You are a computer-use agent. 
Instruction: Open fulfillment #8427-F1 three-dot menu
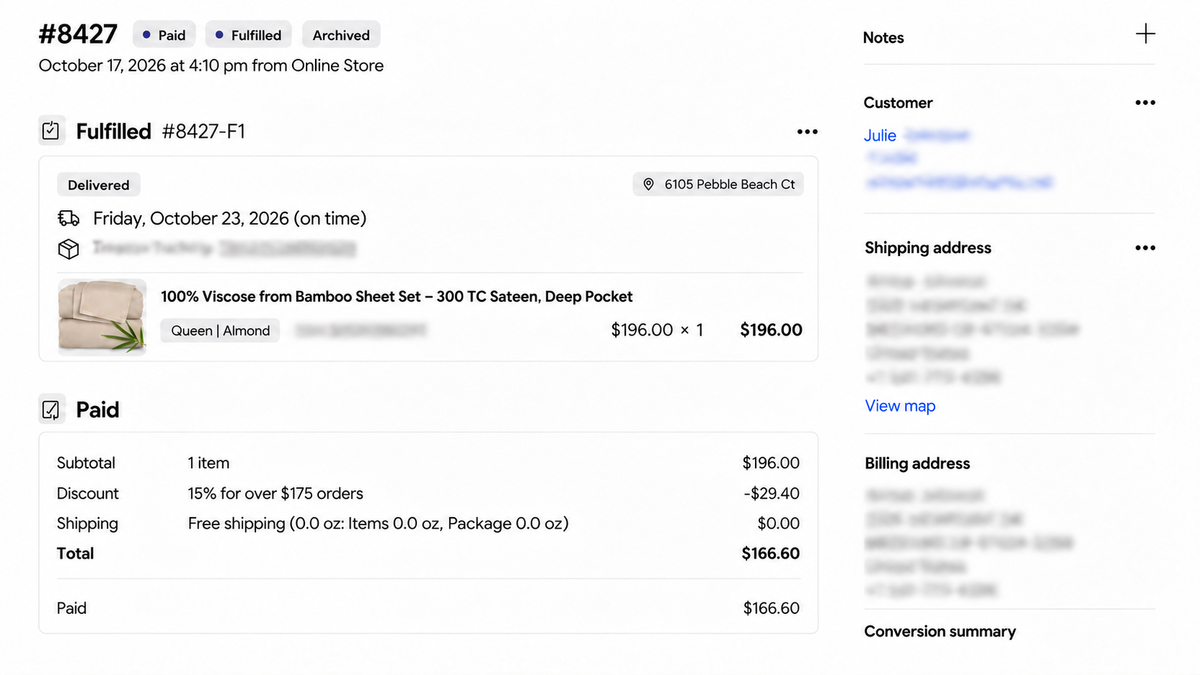pyautogui.click(x=807, y=132)
